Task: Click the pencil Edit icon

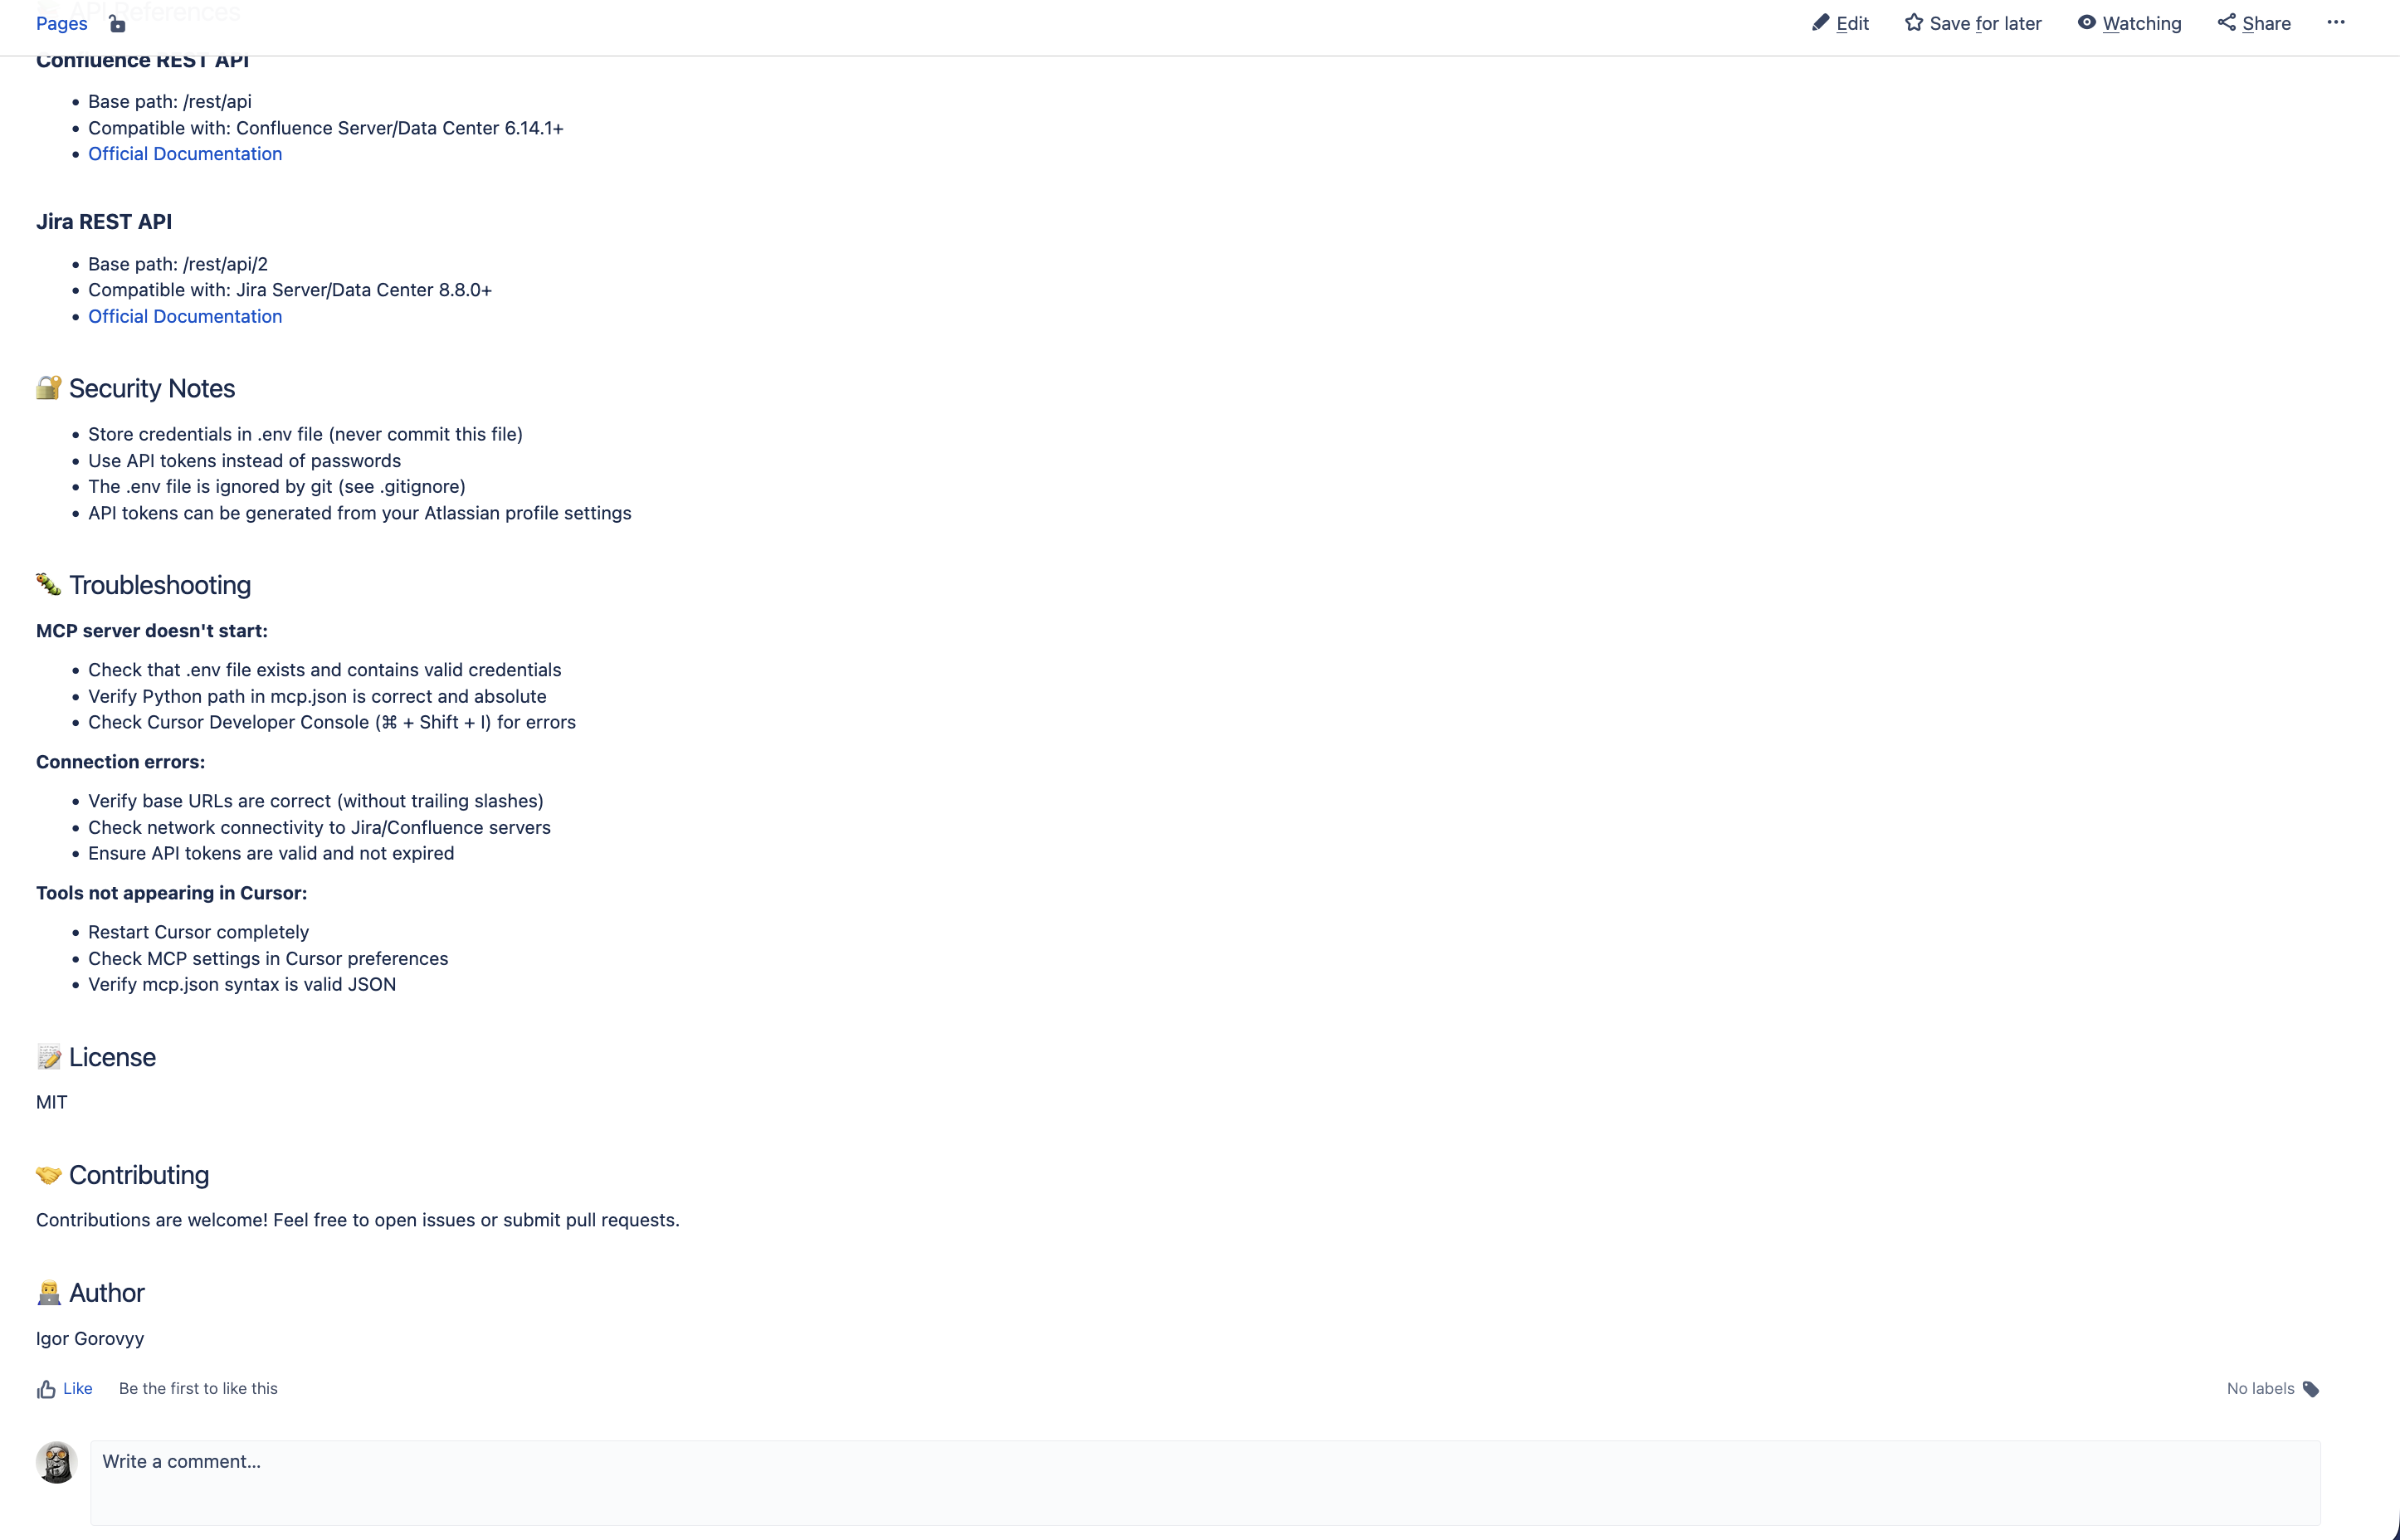Action: click(1822, 22)
